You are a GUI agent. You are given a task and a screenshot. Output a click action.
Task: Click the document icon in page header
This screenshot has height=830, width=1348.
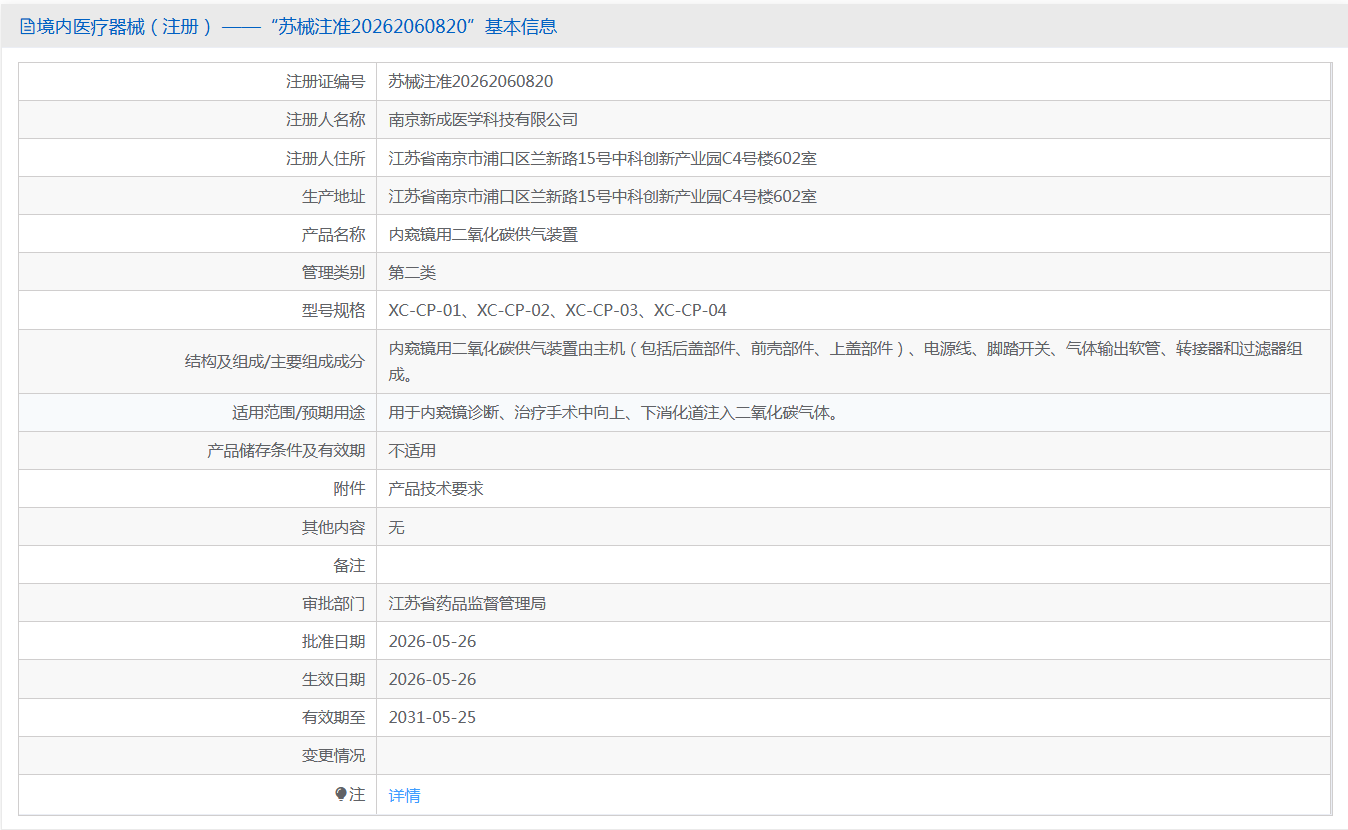[x=27, y=27]
